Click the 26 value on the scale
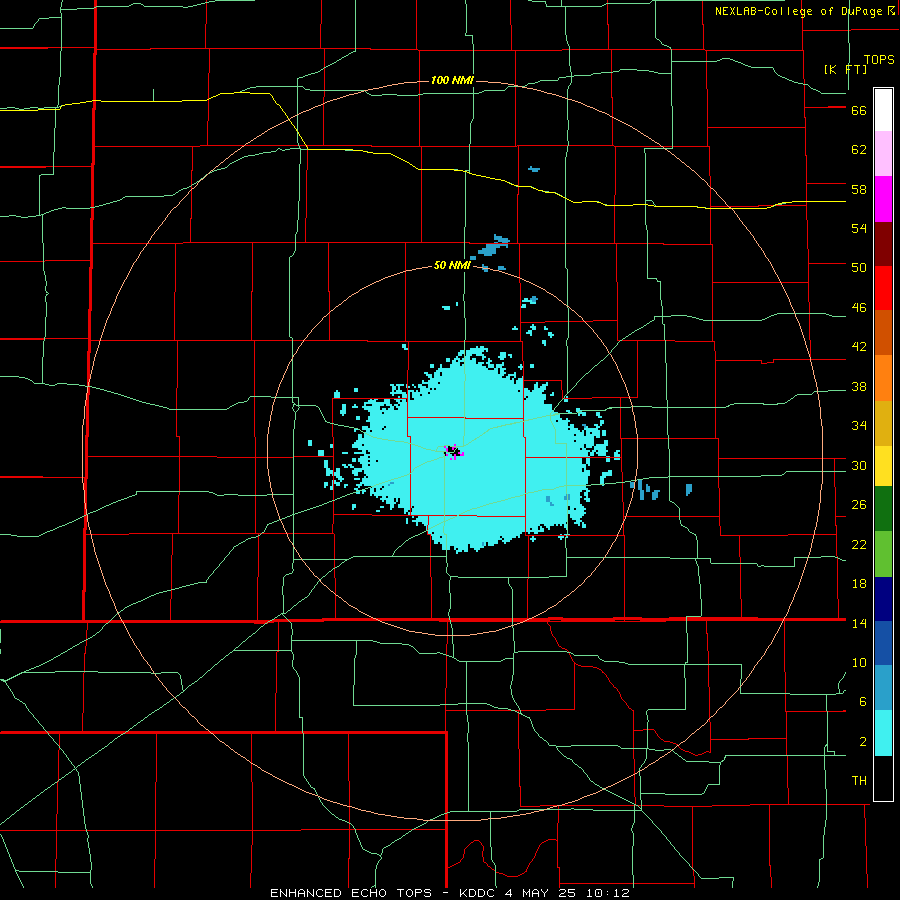 [859, 505]
